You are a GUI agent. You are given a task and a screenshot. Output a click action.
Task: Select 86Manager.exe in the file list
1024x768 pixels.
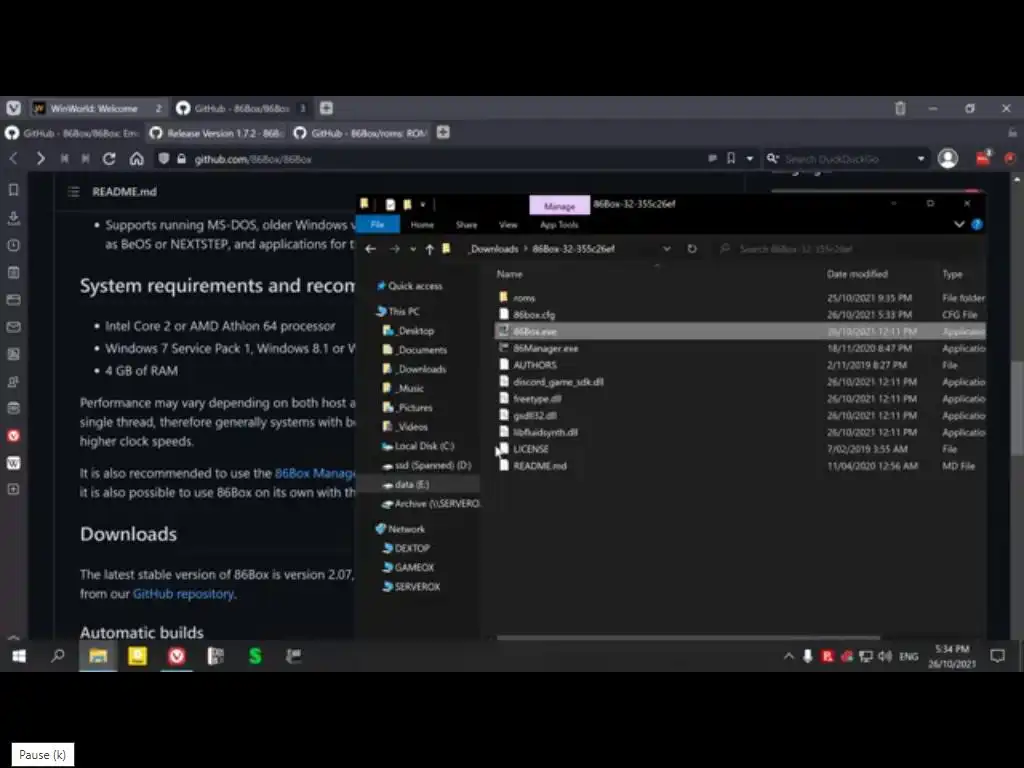pyautogui.click(x=545, y=348)
